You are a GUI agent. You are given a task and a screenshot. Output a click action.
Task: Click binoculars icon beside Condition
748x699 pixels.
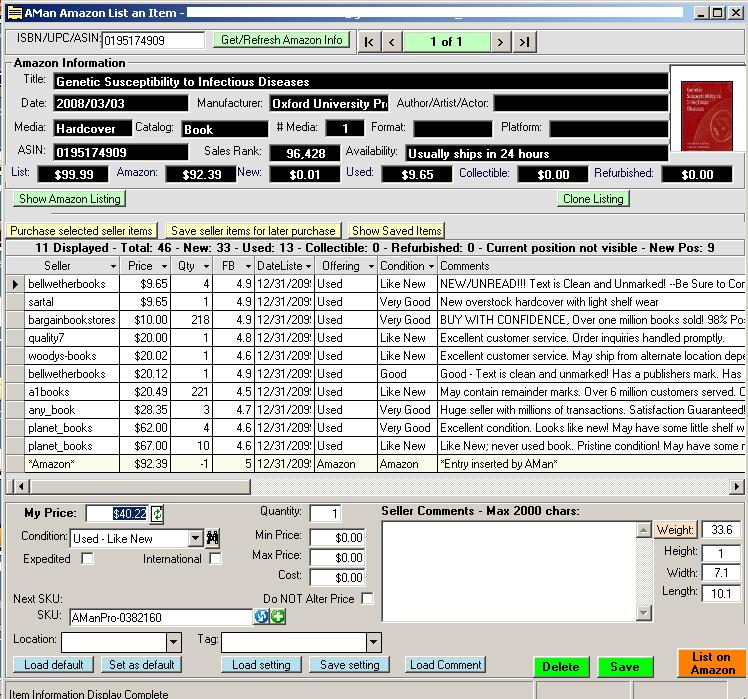point(213,538)
